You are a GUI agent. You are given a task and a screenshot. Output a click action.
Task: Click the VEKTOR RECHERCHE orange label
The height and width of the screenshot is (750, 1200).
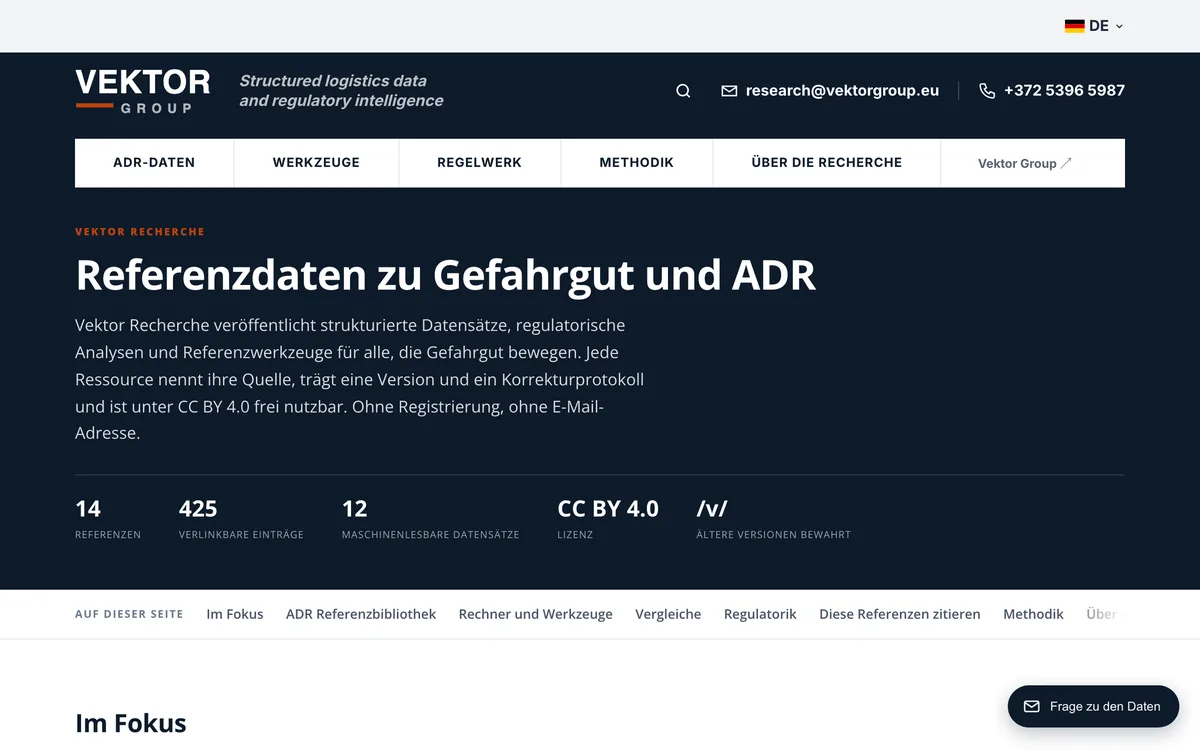pyautogui.click(x=140, y=232)
